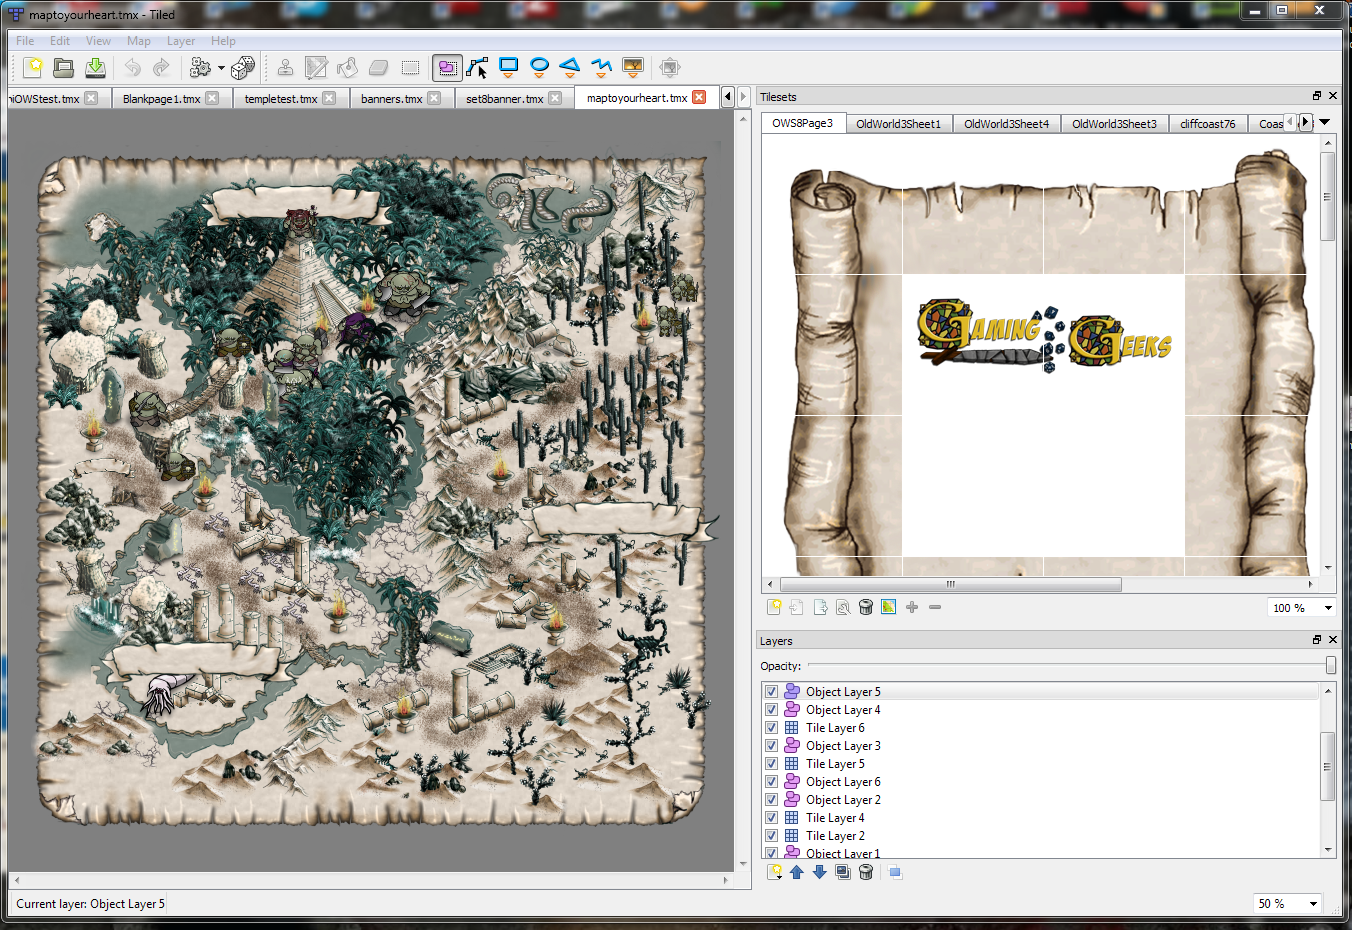Open tileset properties icon
The height and width of the screenshot is (930, 1352).
coord(843,607)
